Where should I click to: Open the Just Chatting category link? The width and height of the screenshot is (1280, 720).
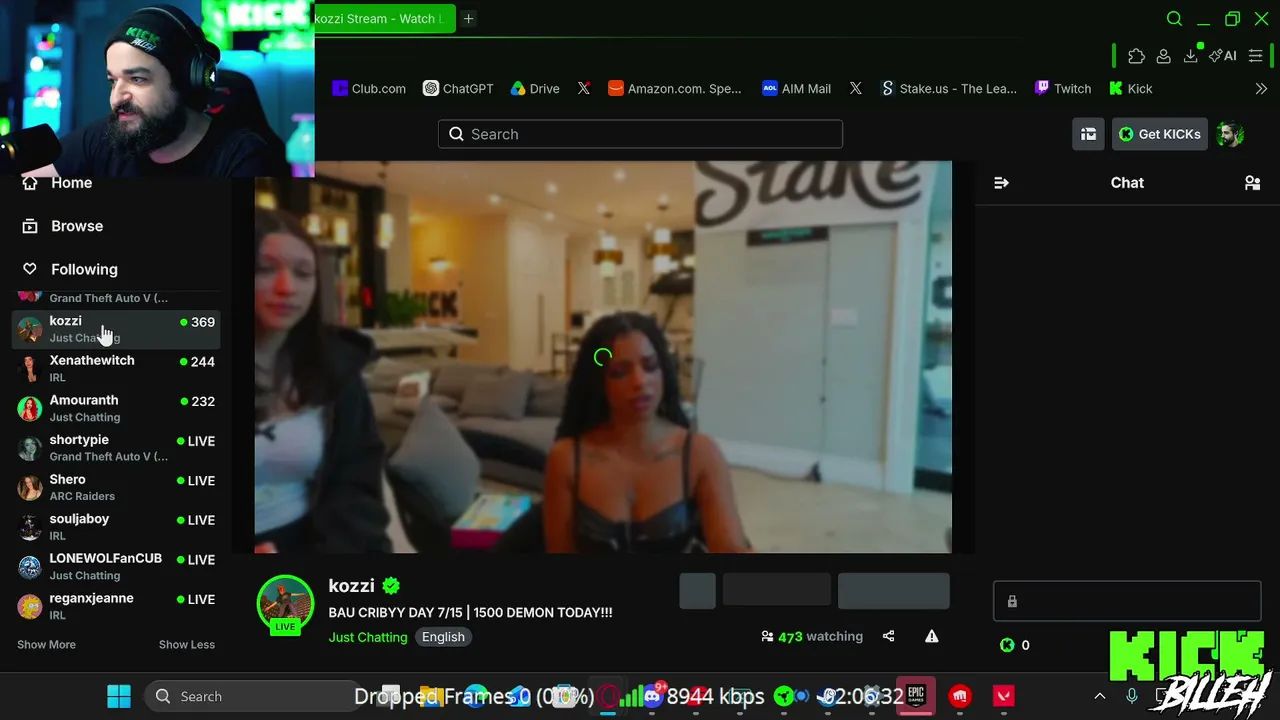tap(368, 637)
